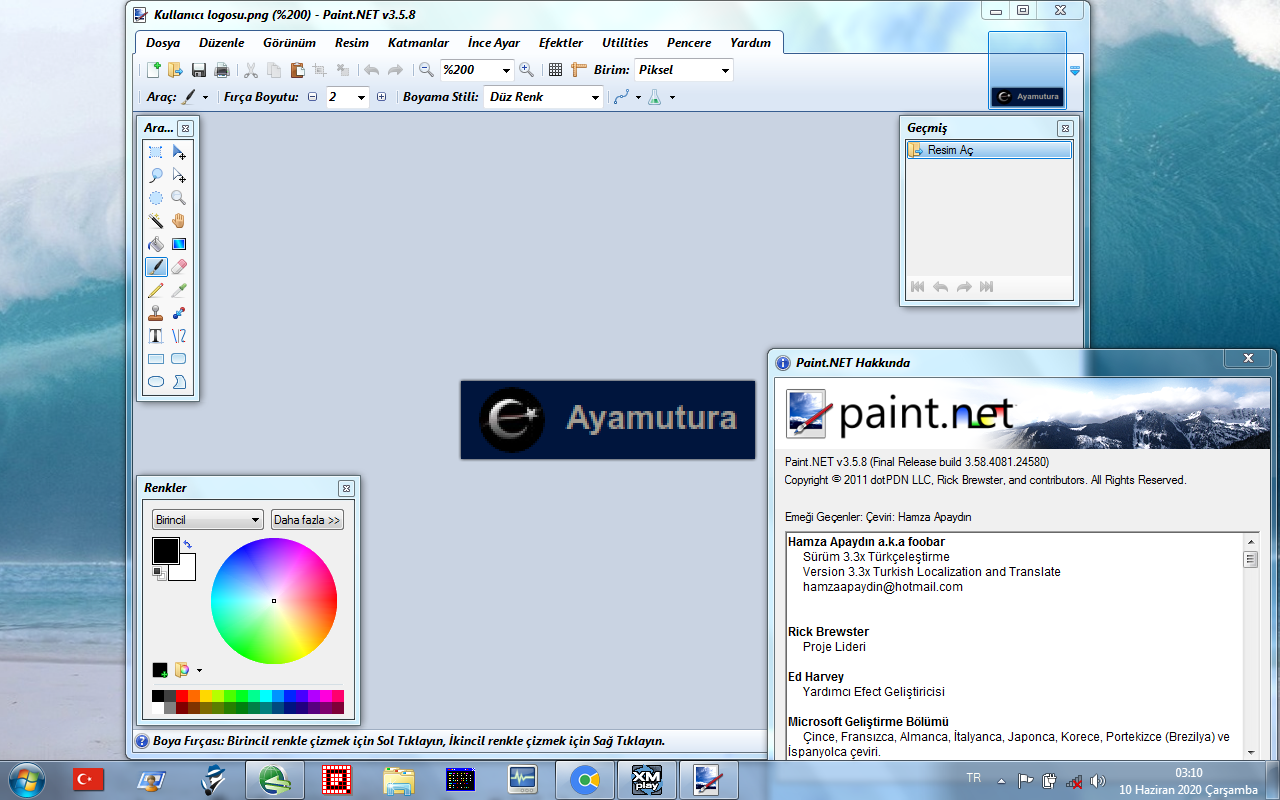Select the Zoom tool in Araçlar
The height and width of the screenshot is (800, 1280).
pyautogui.click(x=179, y=198)
